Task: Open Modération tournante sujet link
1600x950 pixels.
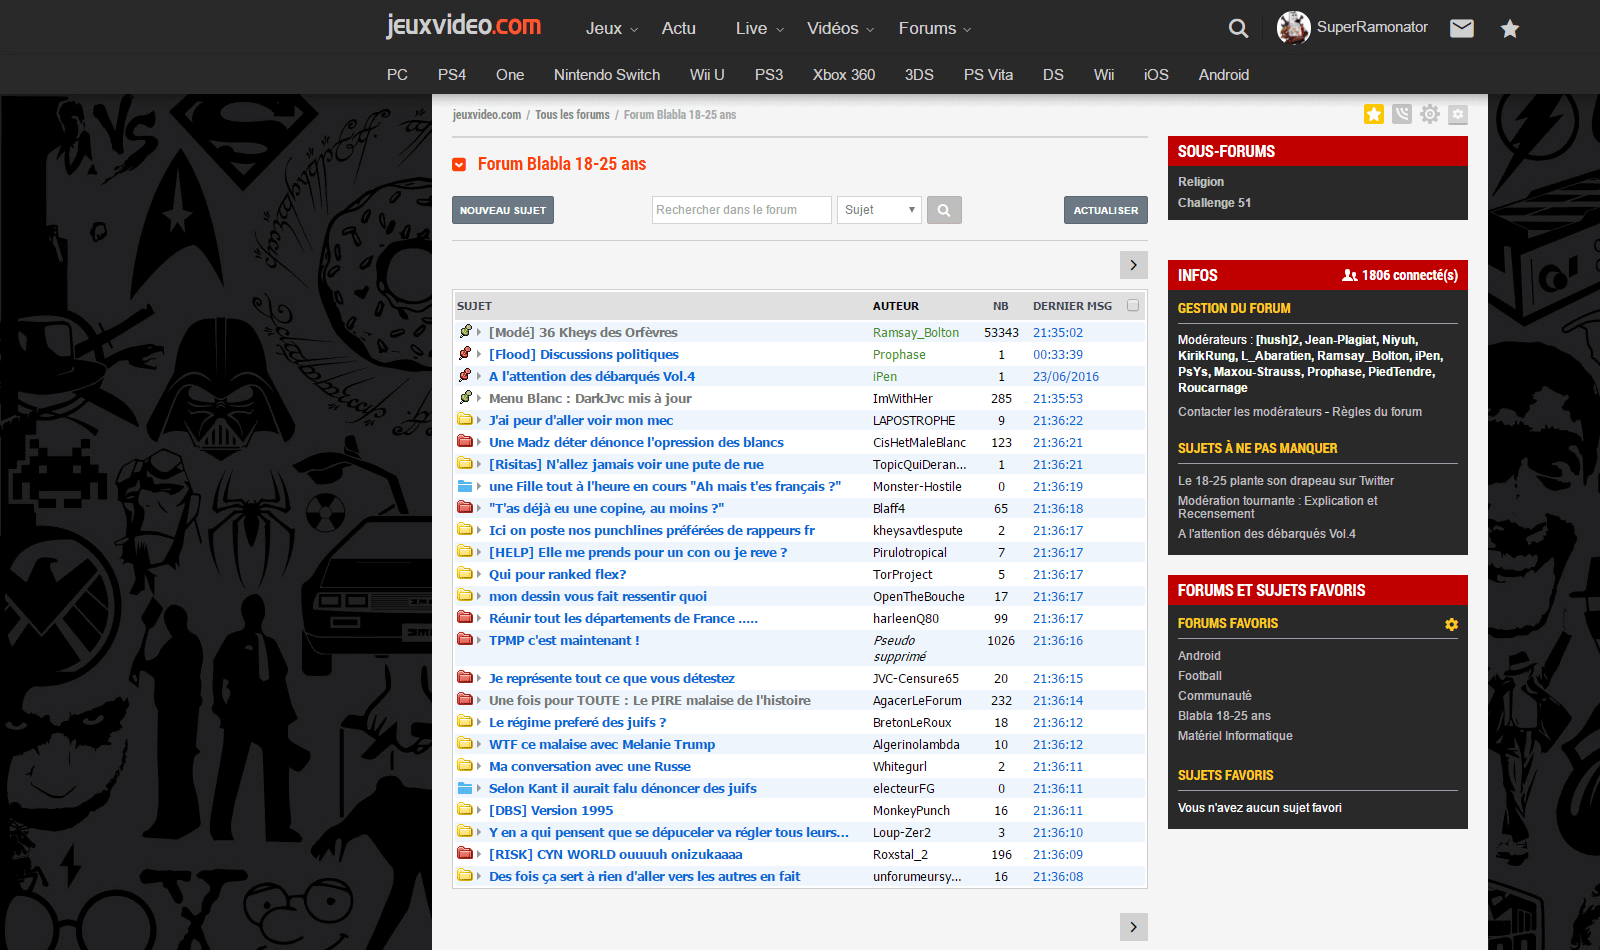Action: (1277, 507)
